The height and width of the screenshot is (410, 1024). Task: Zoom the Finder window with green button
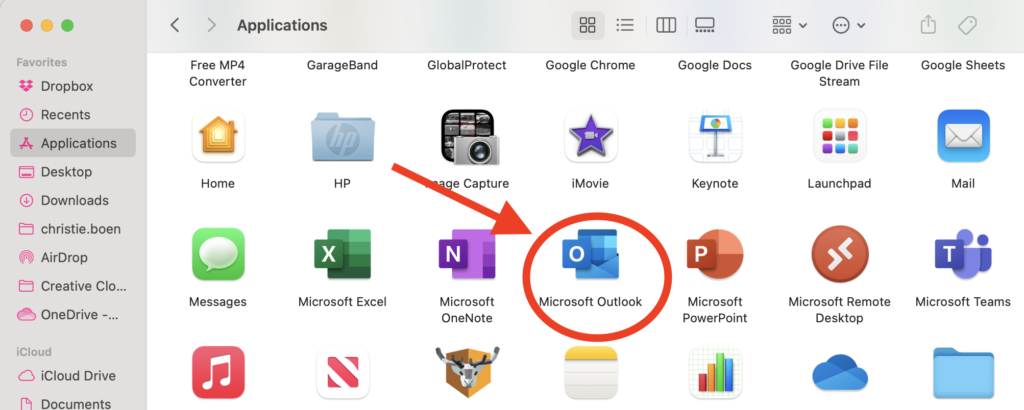pos(67,26)
